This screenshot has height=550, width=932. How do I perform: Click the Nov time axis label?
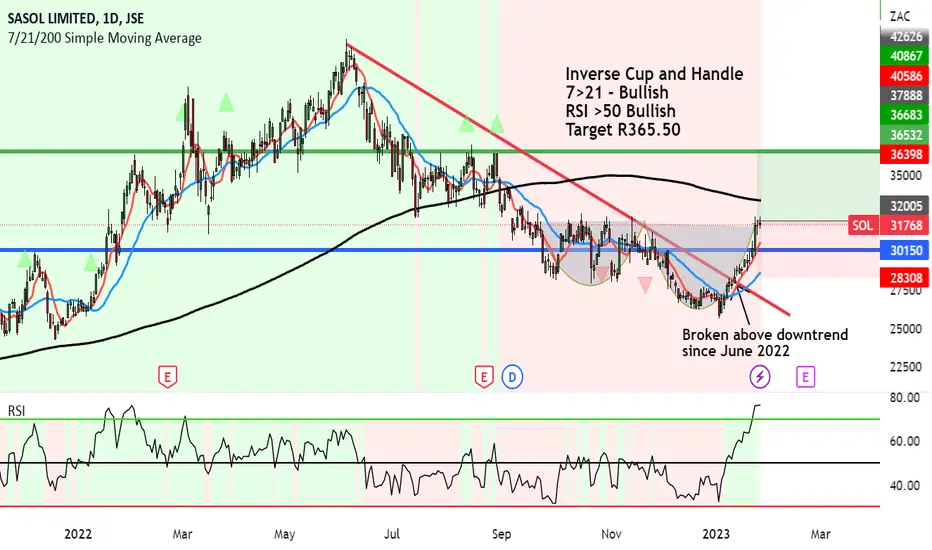click(611, 534)
